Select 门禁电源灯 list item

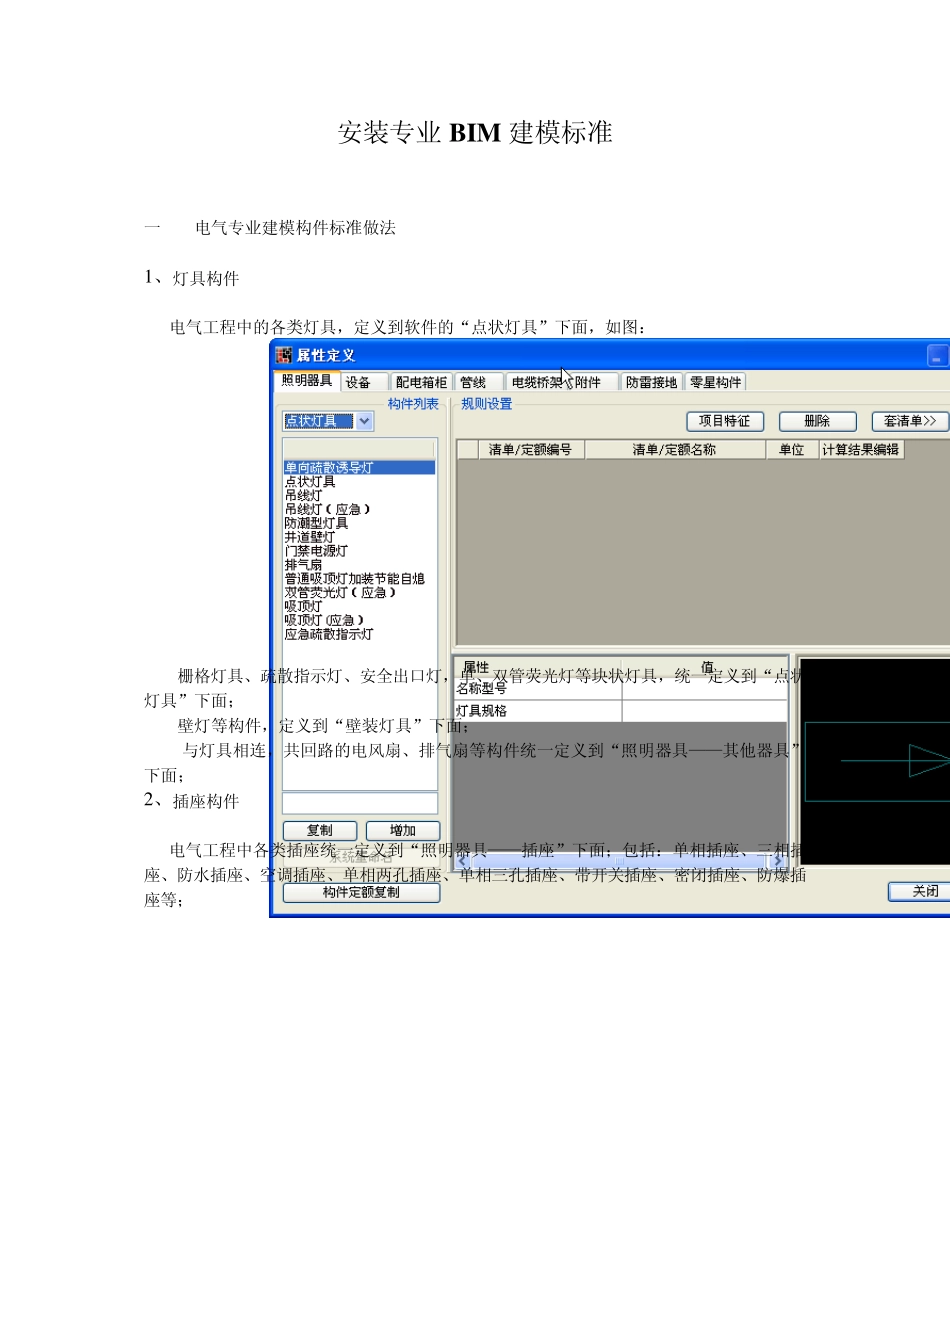(x=316, y=551)
